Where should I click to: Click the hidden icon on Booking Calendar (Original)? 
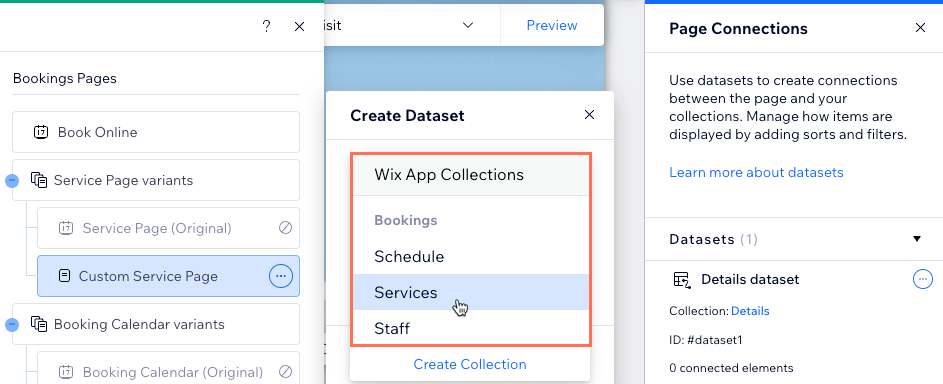click(286, 372)
